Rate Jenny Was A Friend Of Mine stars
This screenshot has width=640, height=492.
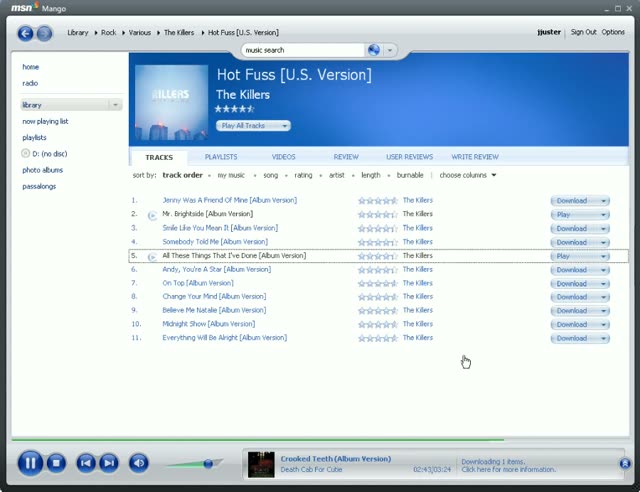378,200
